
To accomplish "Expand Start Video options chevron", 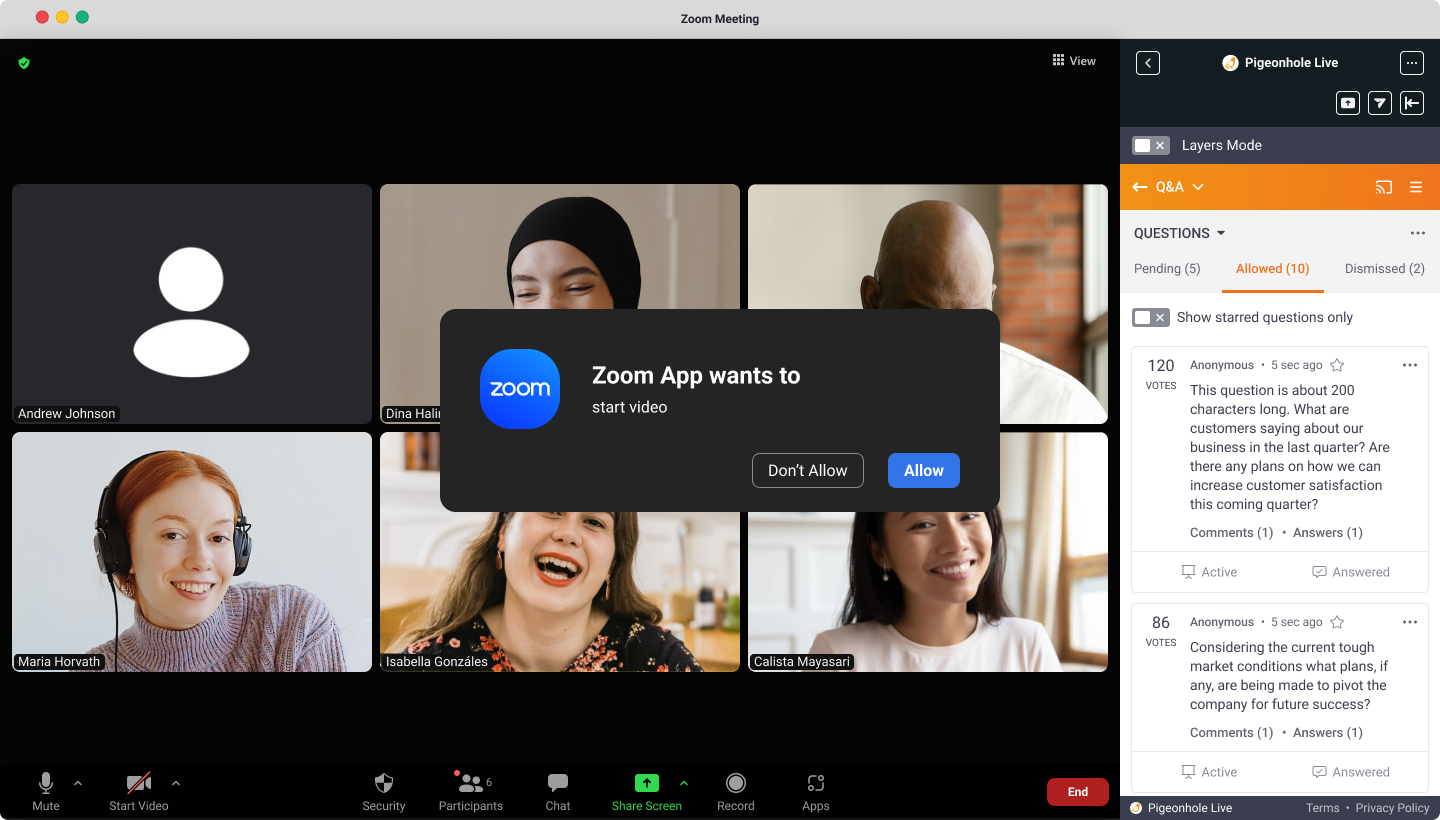I will 176,784.
